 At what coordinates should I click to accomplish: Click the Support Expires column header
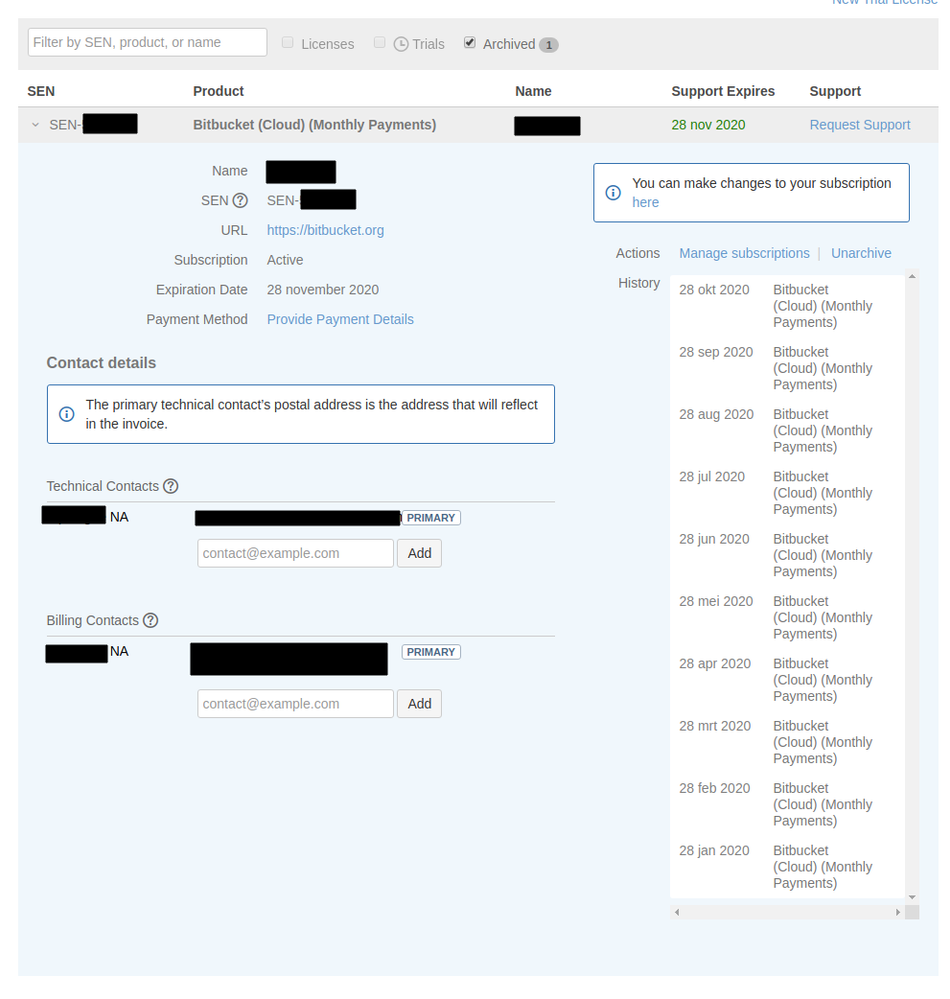click(723, 91)
